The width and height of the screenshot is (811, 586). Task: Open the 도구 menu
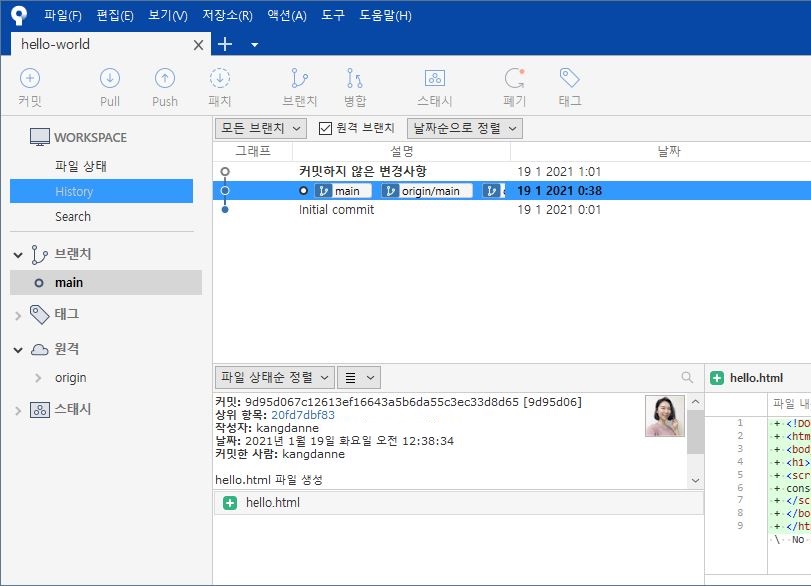(x=333, y=16)
